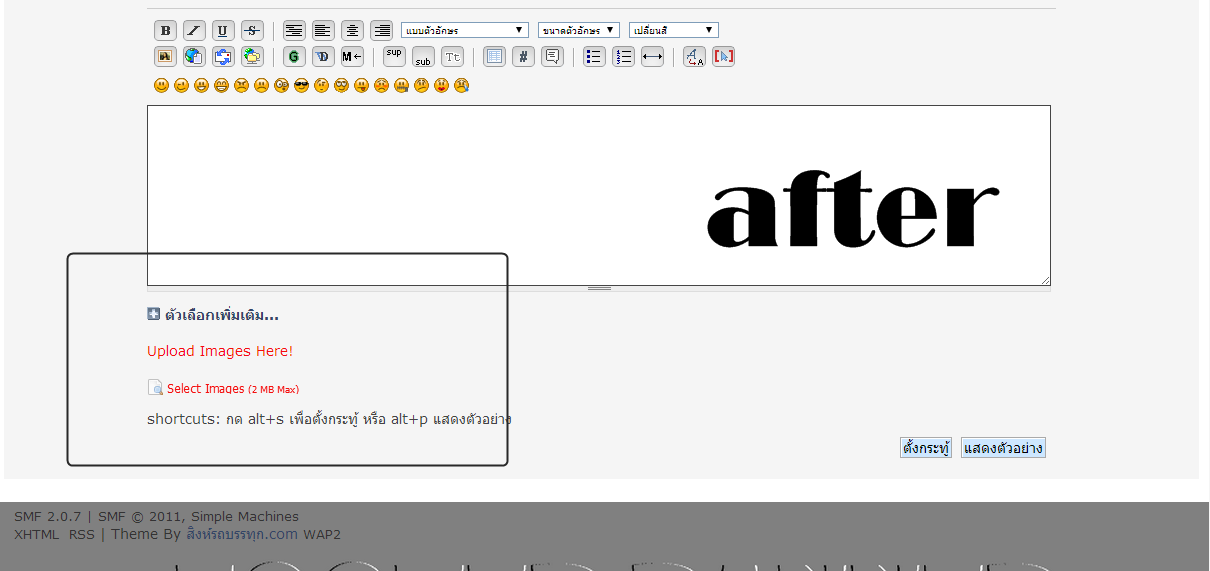The image size is (1210, 571).
Task: Apply shadow text effect
Action: (323, 56)
